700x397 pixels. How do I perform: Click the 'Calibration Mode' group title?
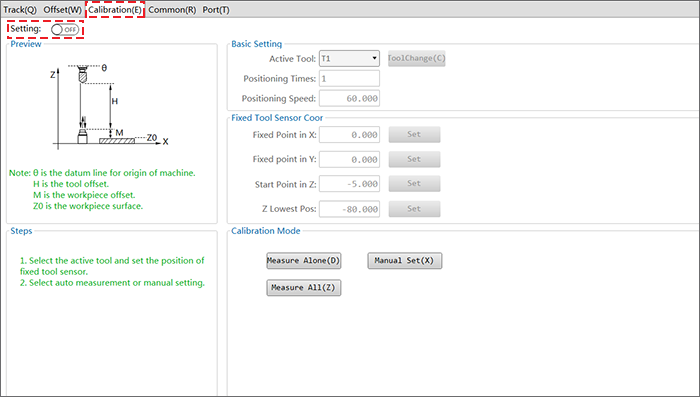[266, 231]
